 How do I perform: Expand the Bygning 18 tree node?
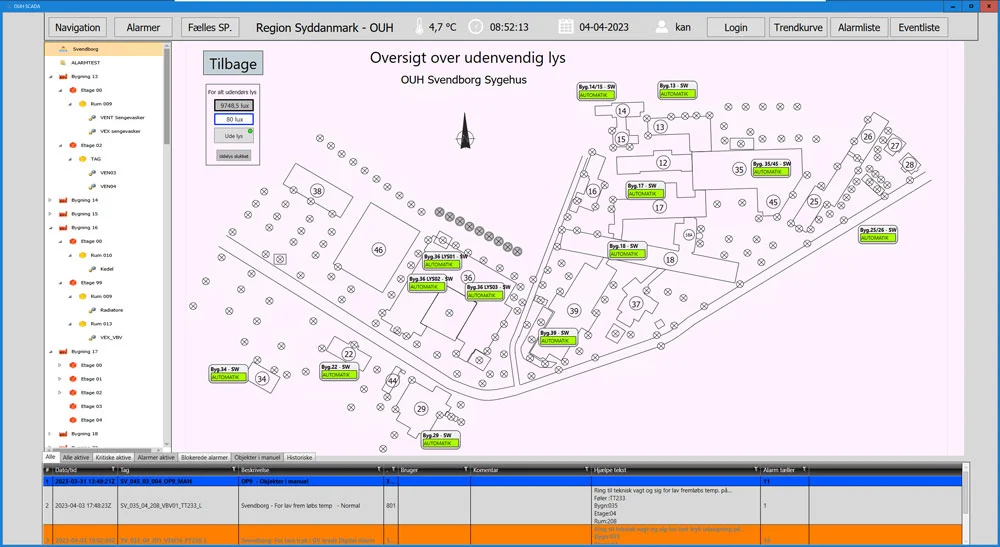(51, 434)
